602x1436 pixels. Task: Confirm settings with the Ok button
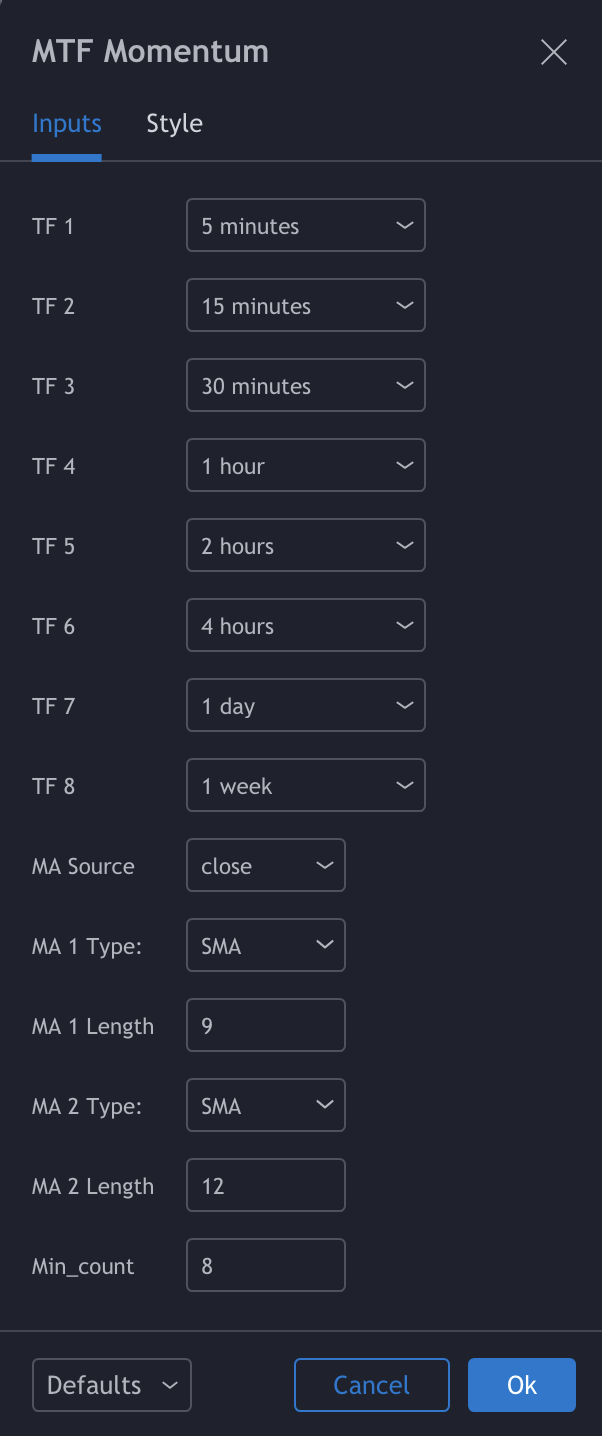click(x=521, y=1385)
